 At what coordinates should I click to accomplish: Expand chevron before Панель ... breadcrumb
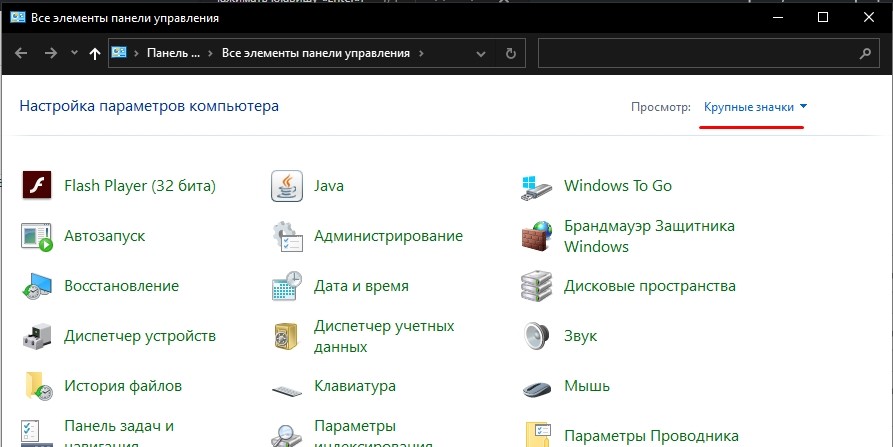click(136, 54)
